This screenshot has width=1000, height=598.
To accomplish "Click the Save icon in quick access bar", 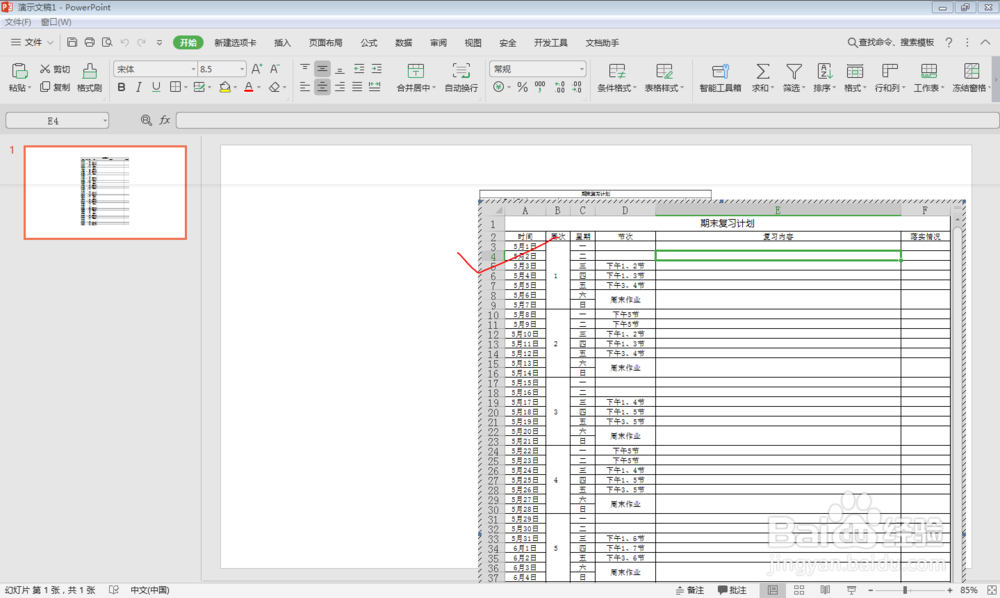I will point(72,43).
